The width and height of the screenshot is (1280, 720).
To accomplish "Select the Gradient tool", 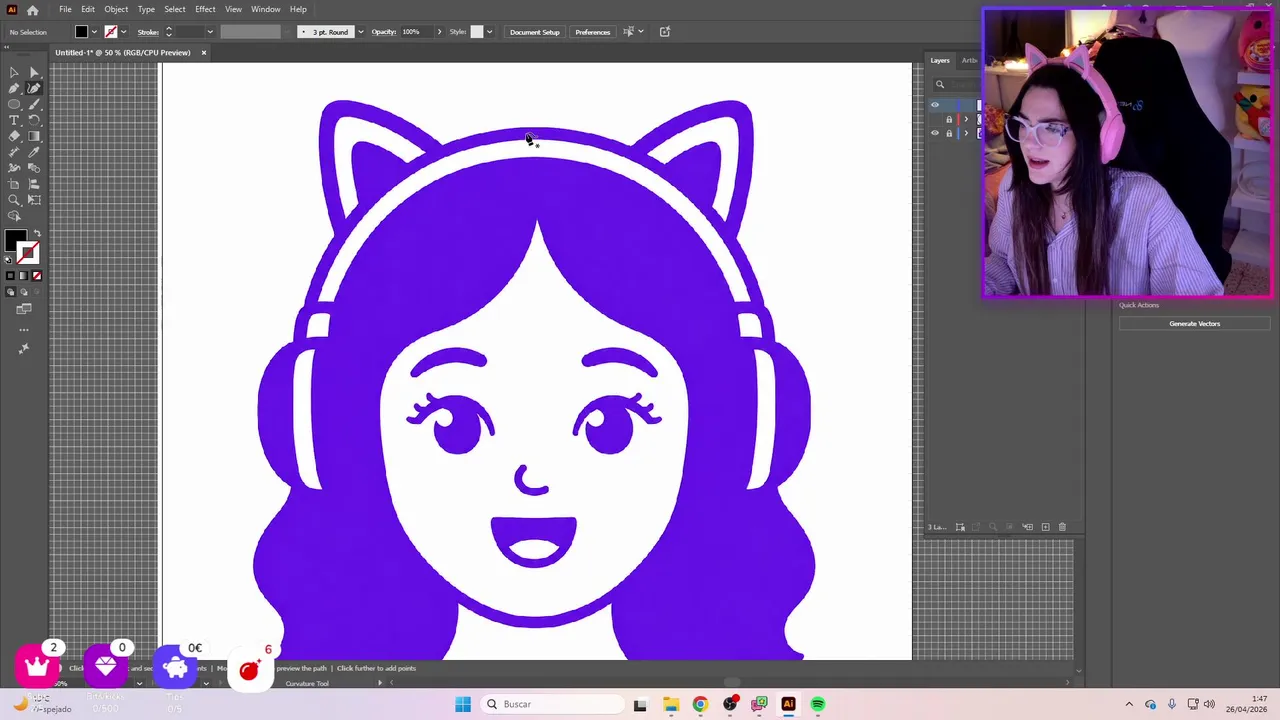I will coord(34,136).
